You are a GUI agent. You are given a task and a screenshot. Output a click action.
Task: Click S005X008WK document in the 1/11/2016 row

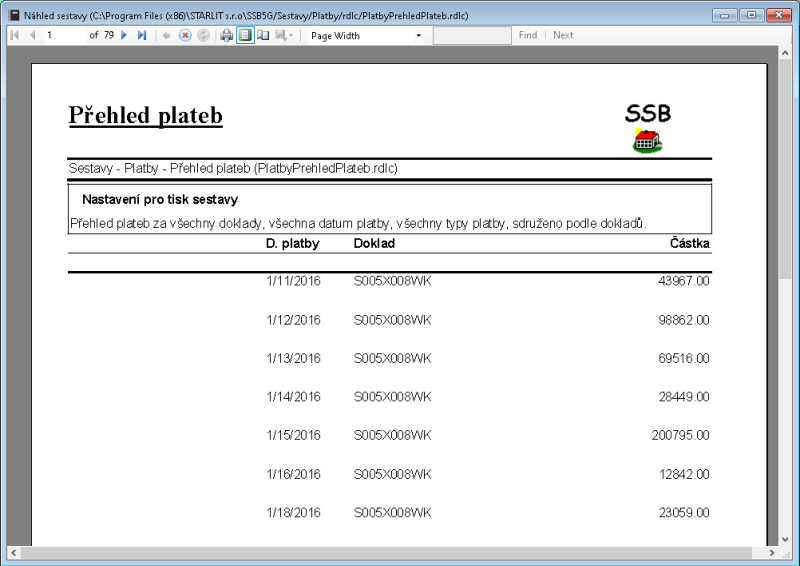(x=392, y=281)
